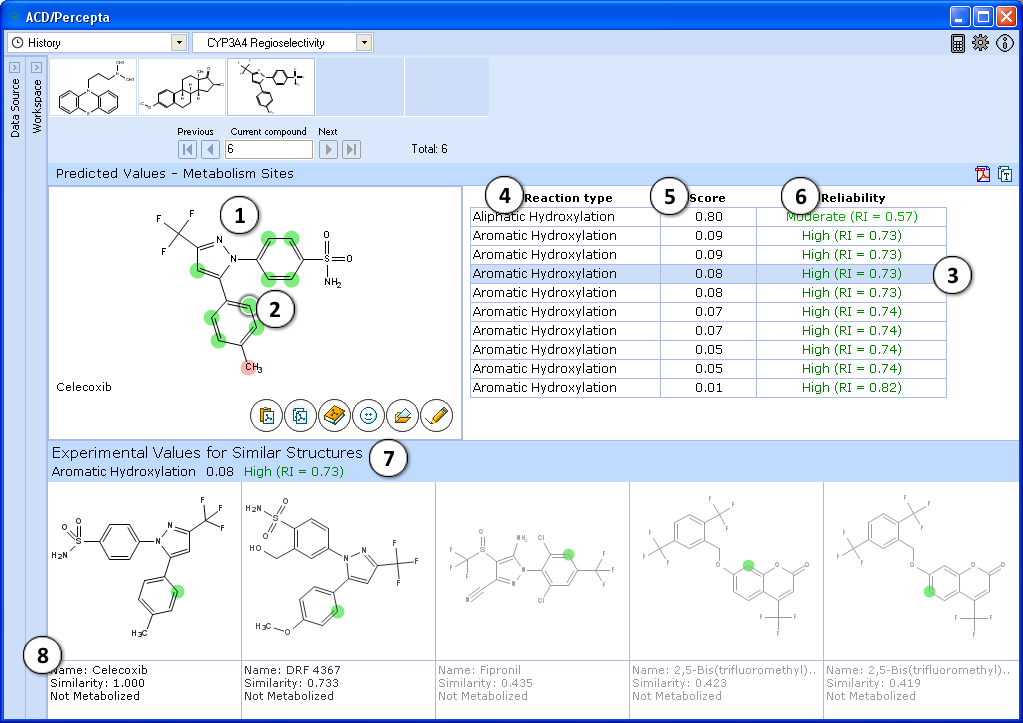Expand the Data Source side panel
This screenshot has height=723, width=1023.
click(15, 68)
